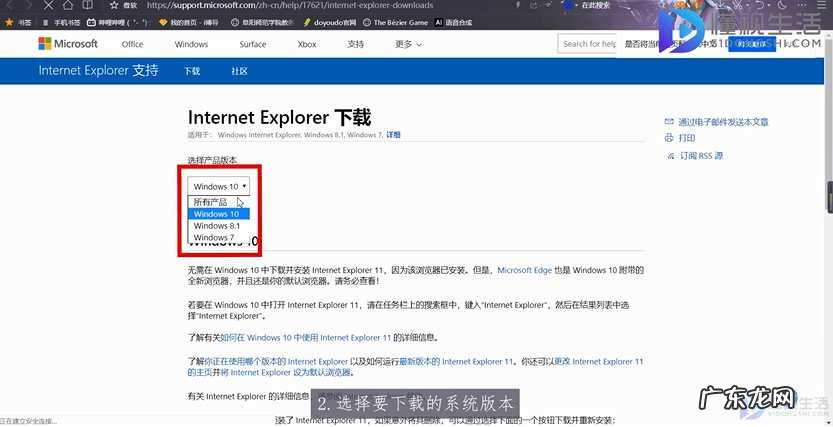Open the Office nav item
Screen dimensions: 833x427
132,44
